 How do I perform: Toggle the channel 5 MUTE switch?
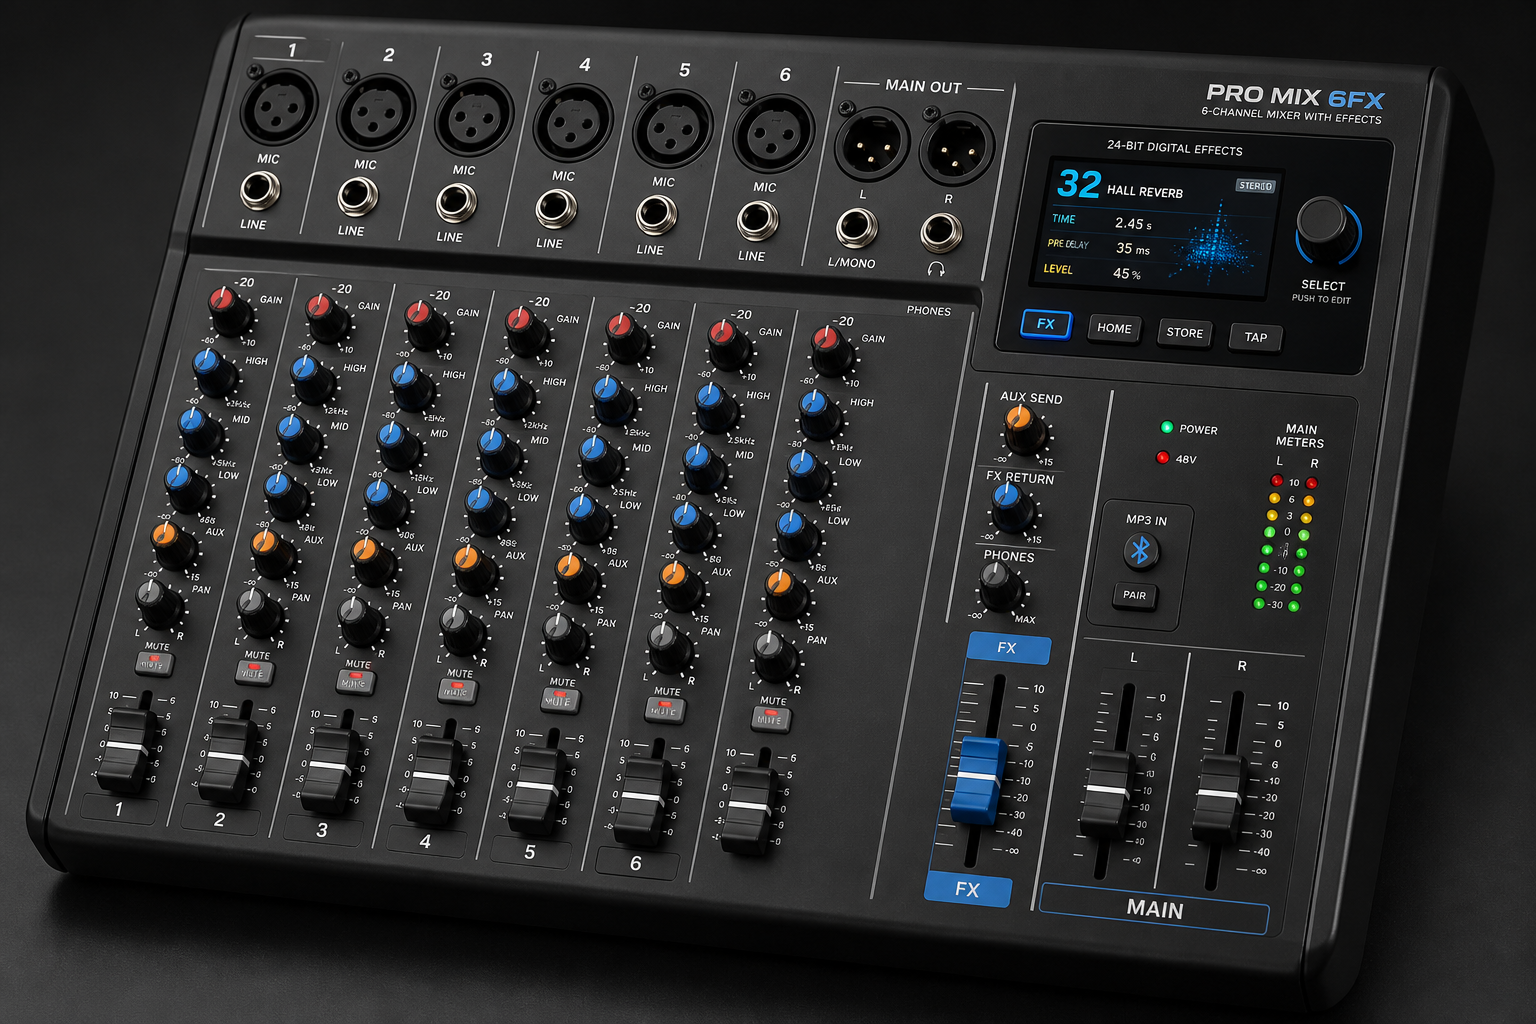click(x=559, y=701)
